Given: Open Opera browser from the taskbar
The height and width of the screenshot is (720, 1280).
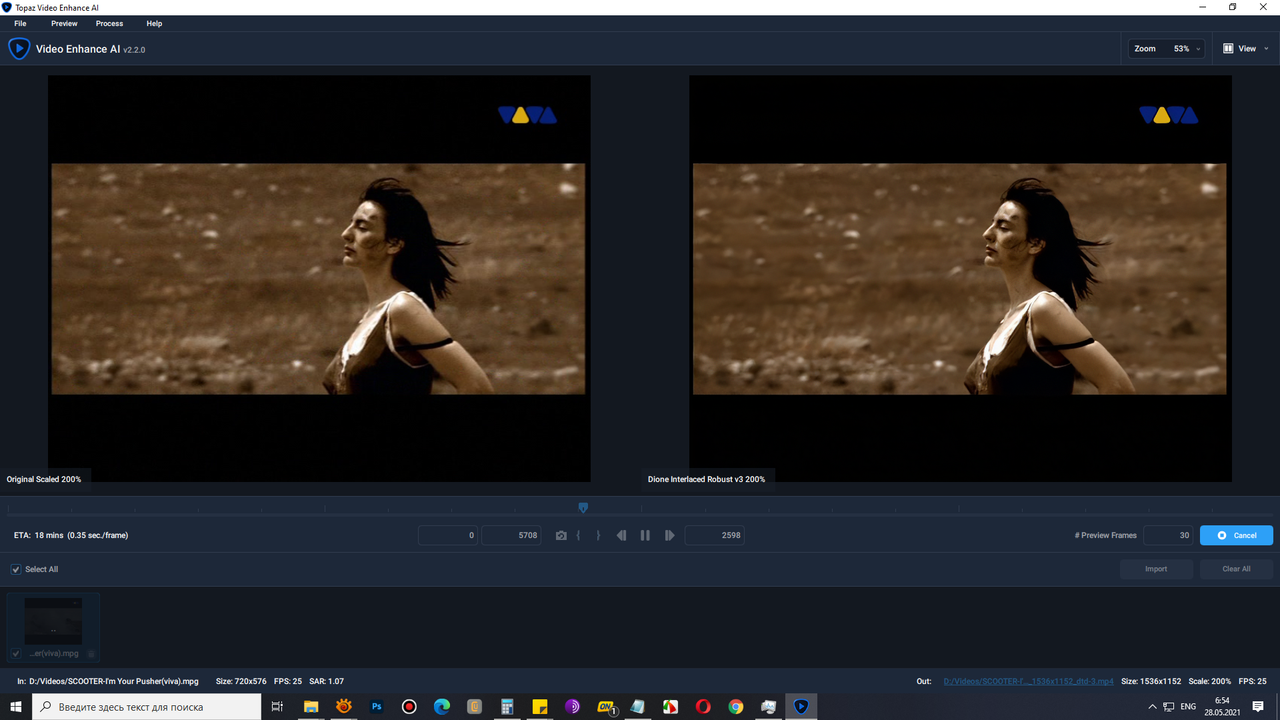Looking at the screenshot, I should (x=703, y=706).
